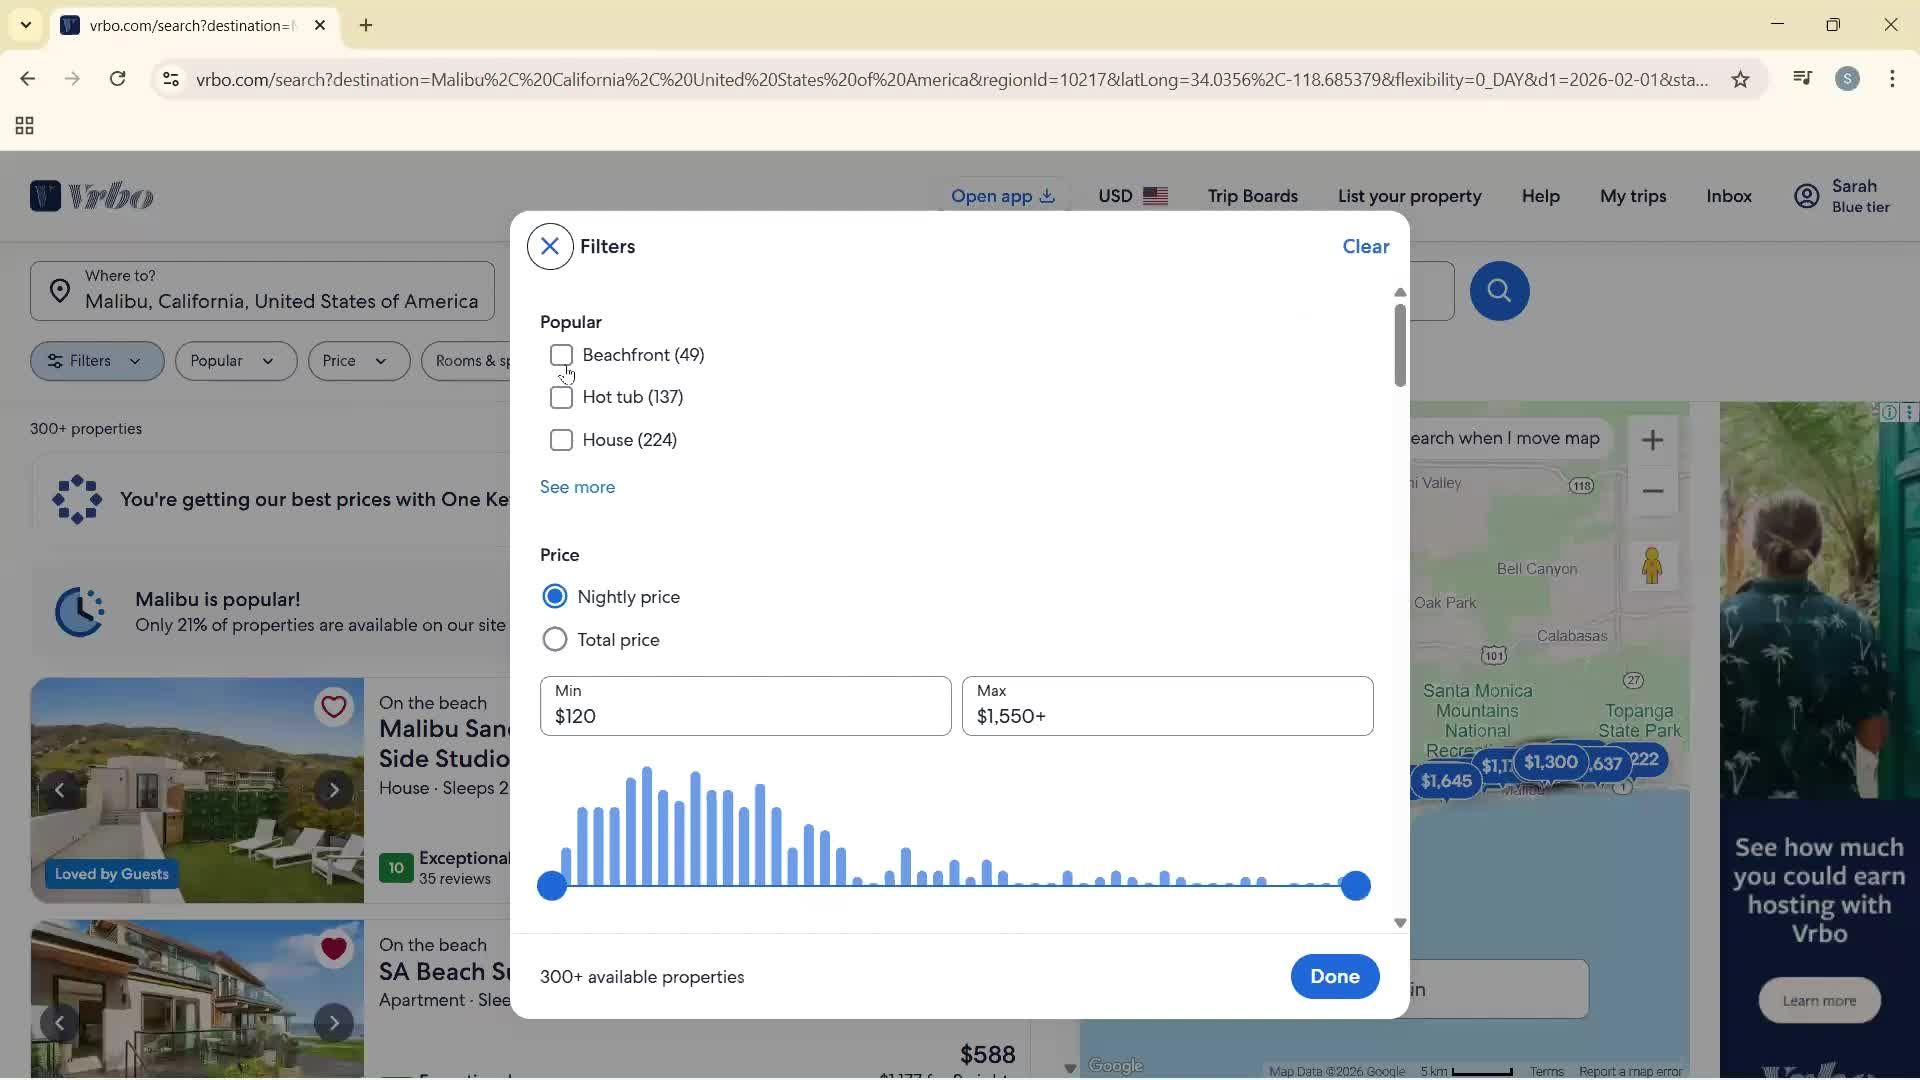Viewport: 1920px width, 1080px height.
Task: Go to next photo of Malibu Sands
Action: [334, 791]
